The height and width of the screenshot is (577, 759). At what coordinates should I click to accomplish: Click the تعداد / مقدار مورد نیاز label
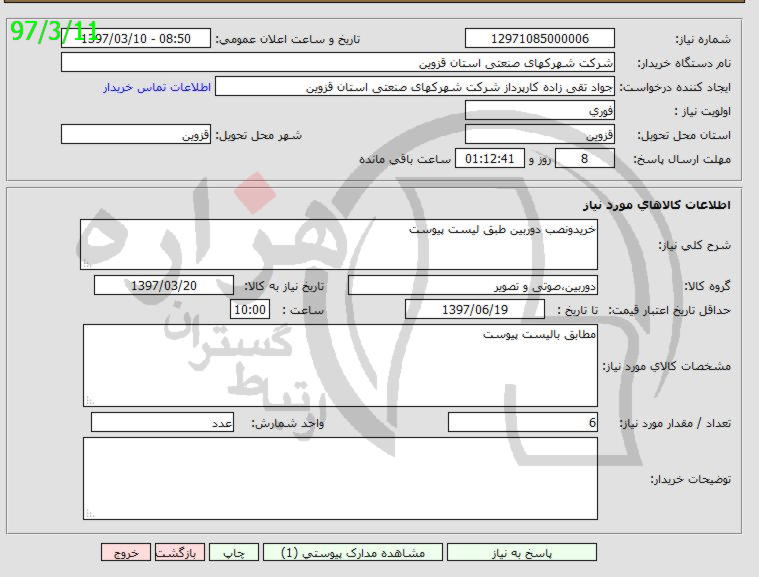[675, 423]
